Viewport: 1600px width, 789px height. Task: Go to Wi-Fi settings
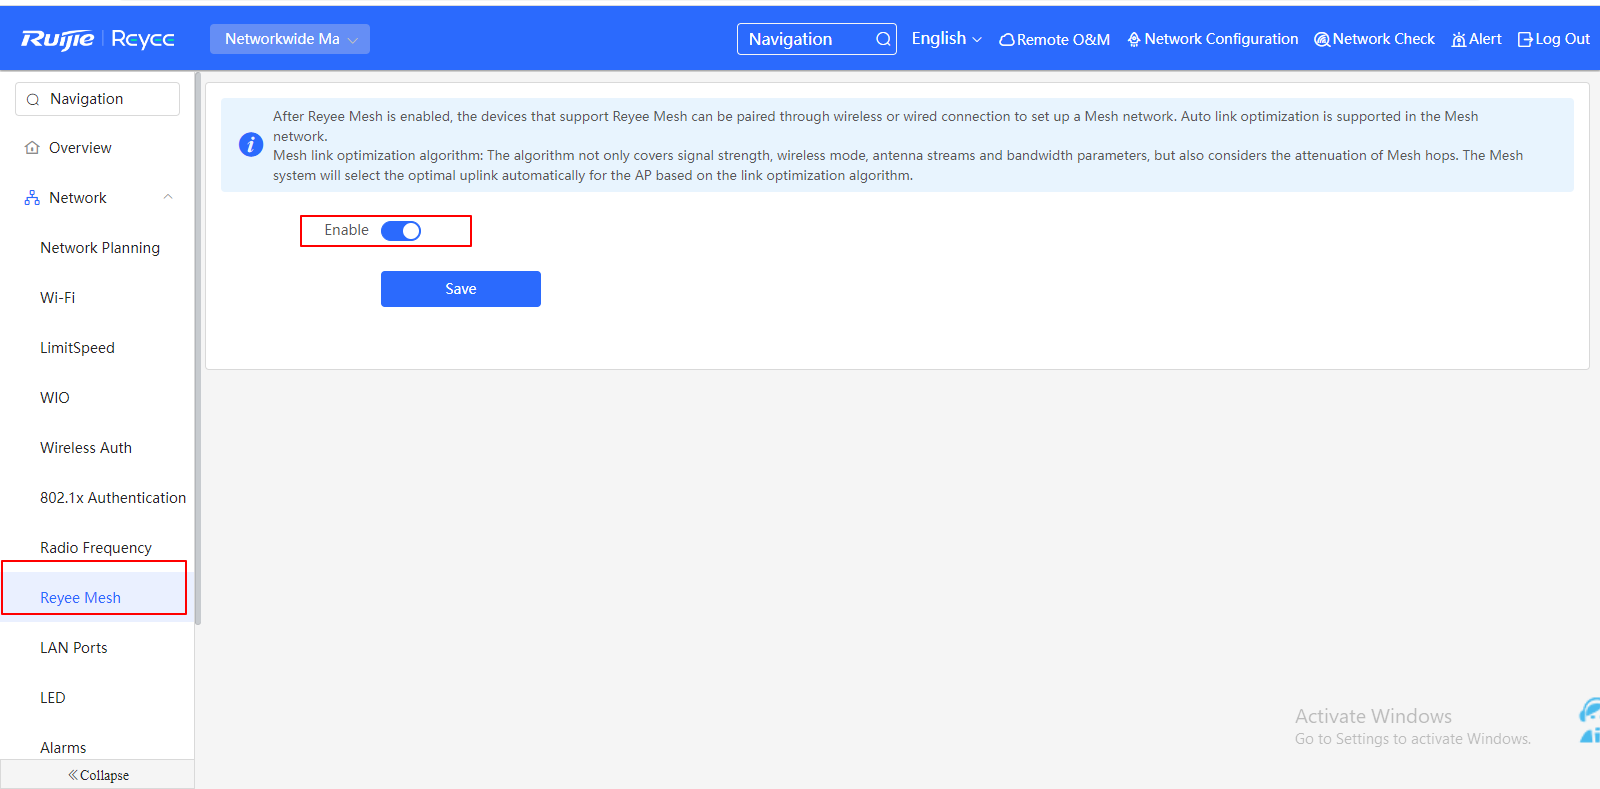click(x=58, y=298)
